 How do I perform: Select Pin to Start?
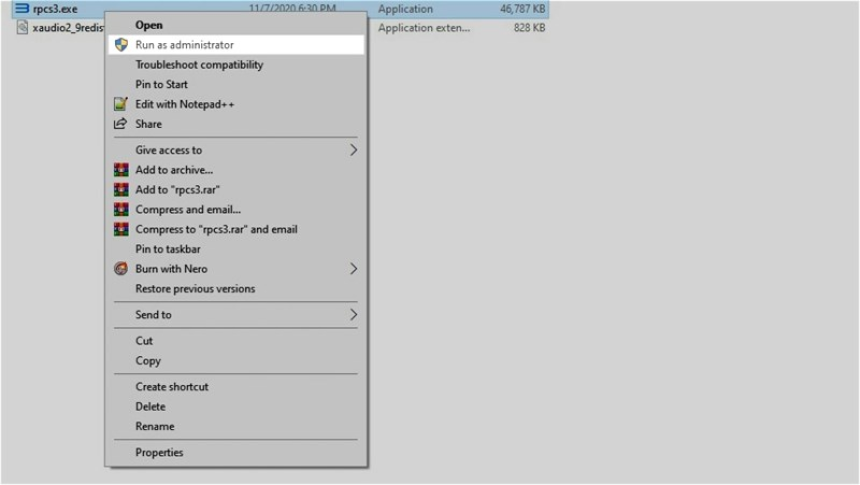pos(236,84)
